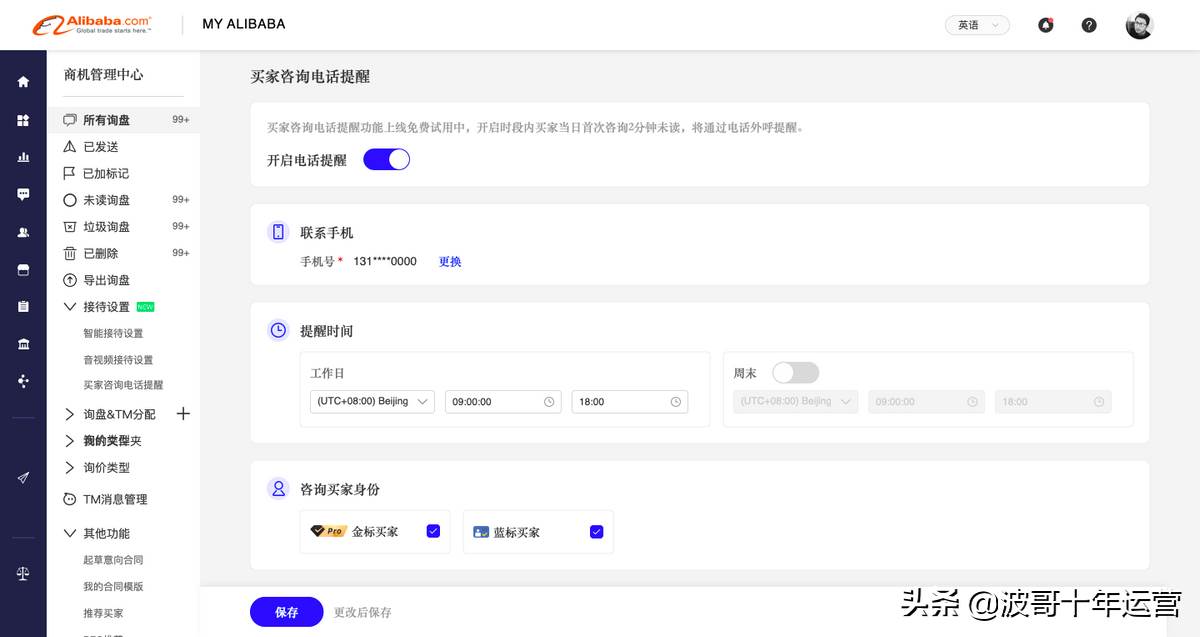Open the four-dot cluster icon in sidebar
The image size is (1200, 637).
click(23, 381)
